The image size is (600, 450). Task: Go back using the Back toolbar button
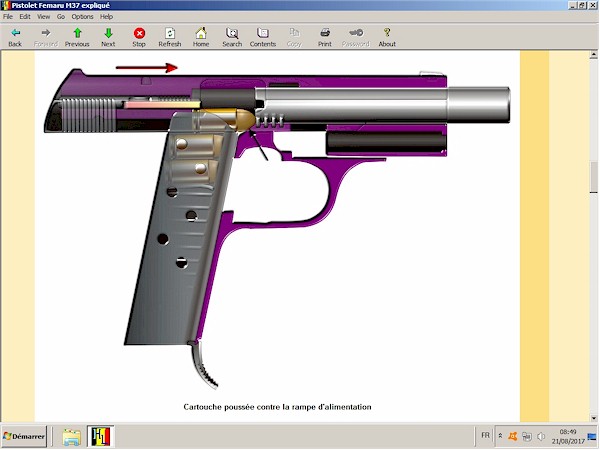[x=15, y=37]
